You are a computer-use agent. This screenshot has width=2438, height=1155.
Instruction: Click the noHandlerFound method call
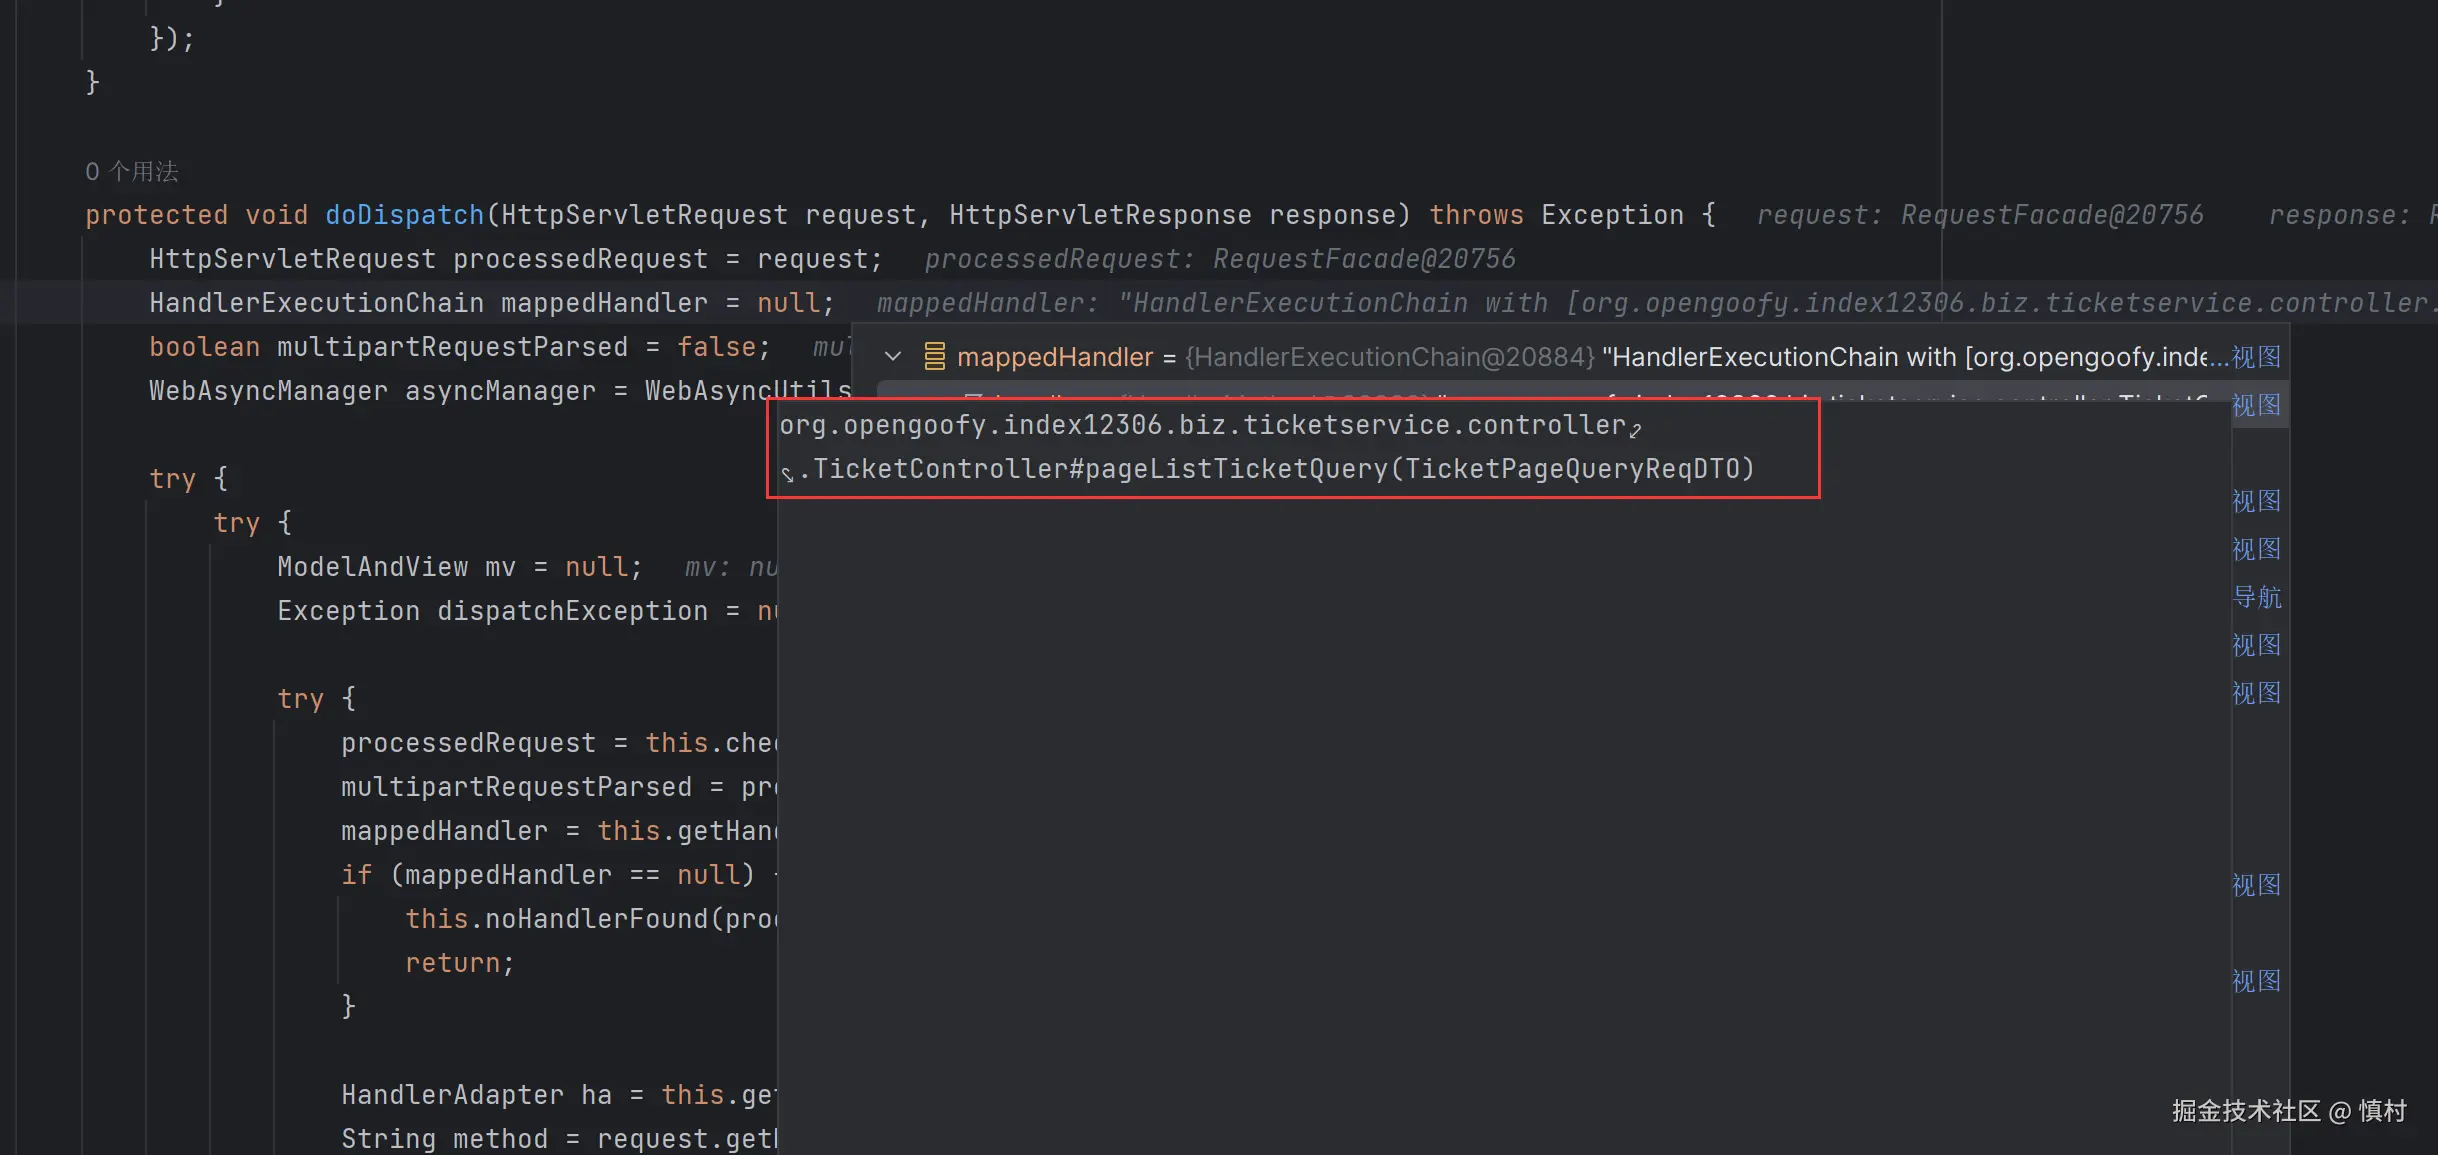pos(594,919)
